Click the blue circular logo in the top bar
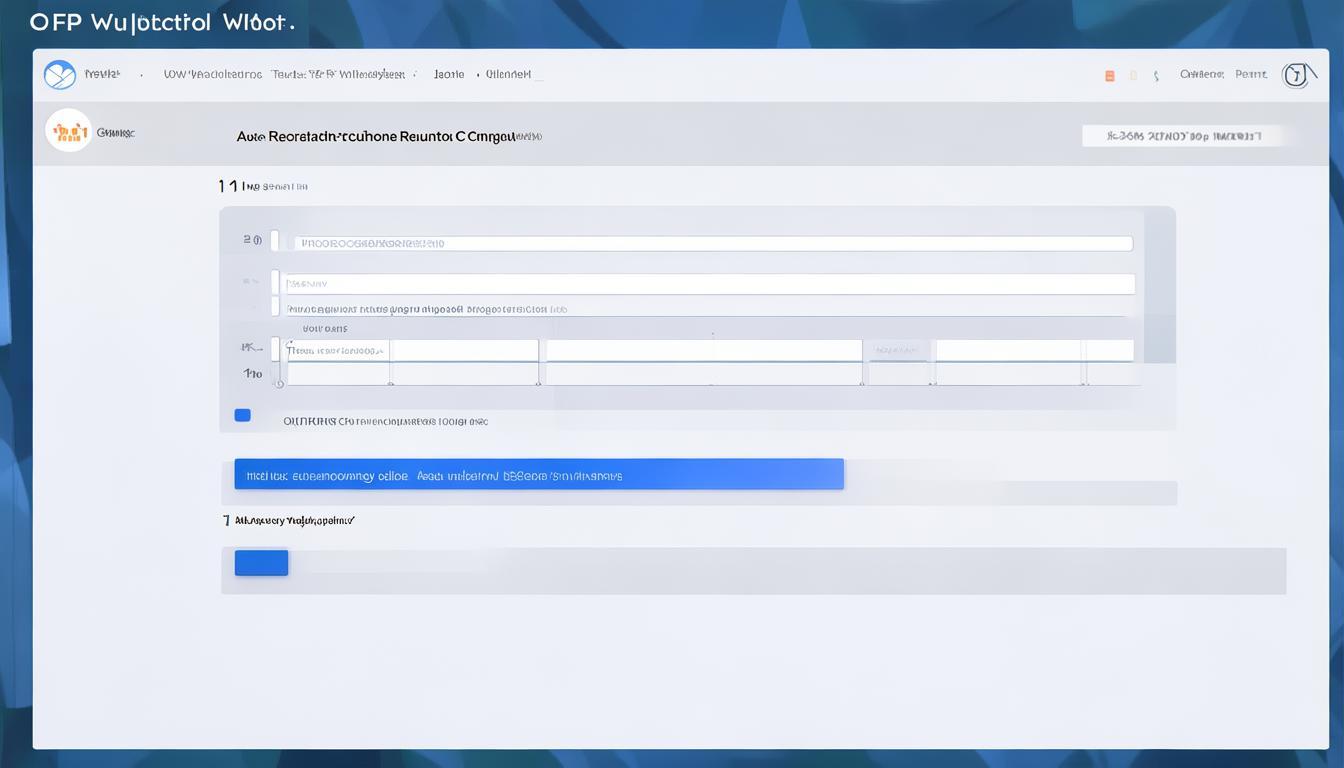1344x768 pixels. tap(60, 75)
